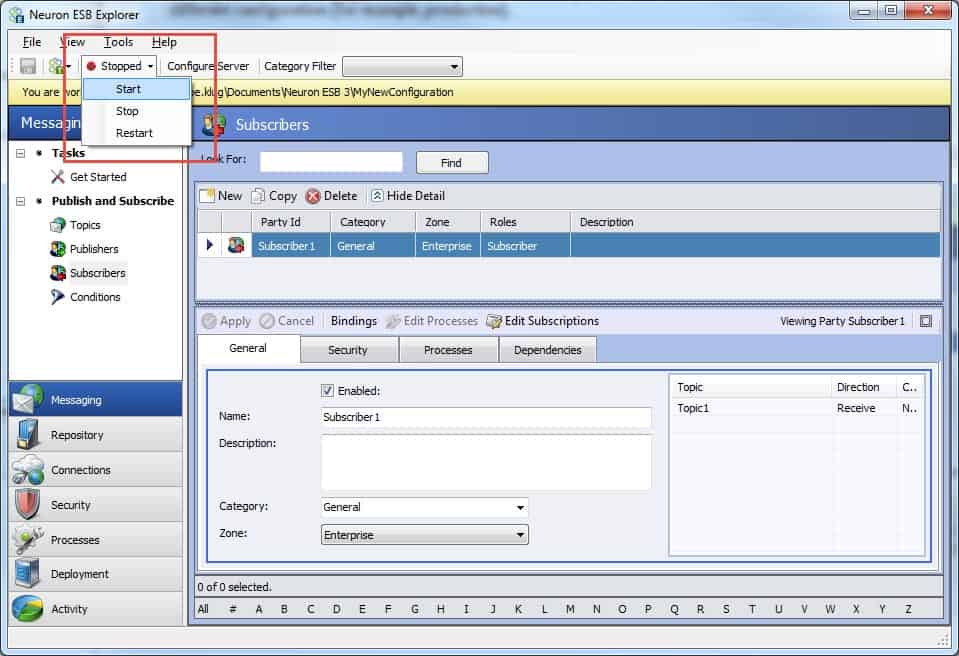Click the Copy icon in grid toolbar
The height and width of the screenshot is (656, 959).
tap(259, 196)
